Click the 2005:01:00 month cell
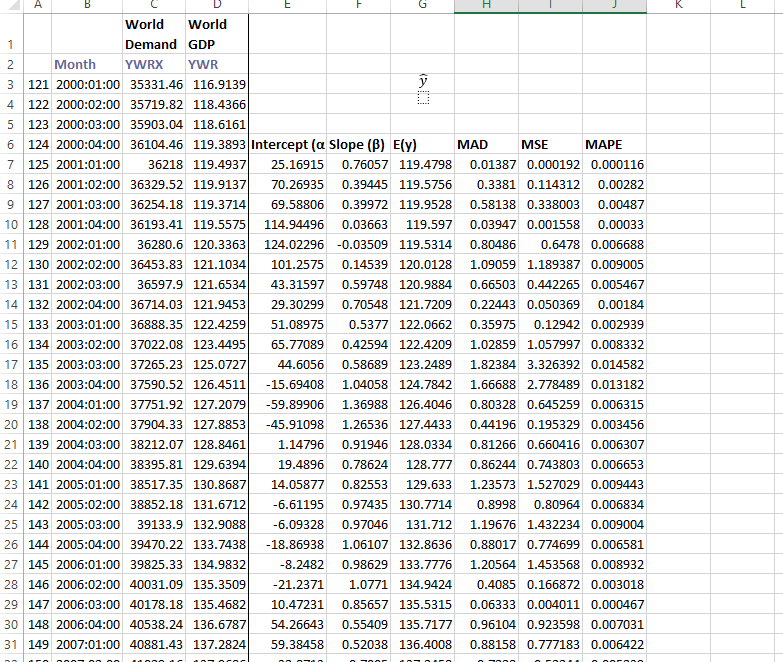Screen dimensions: 783x662 click(87, 484)
